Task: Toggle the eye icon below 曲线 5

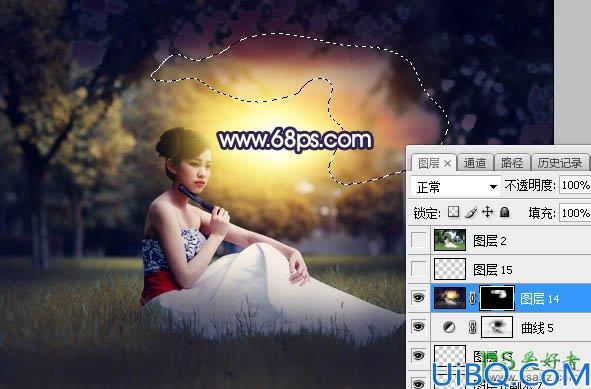Action: 418,355
